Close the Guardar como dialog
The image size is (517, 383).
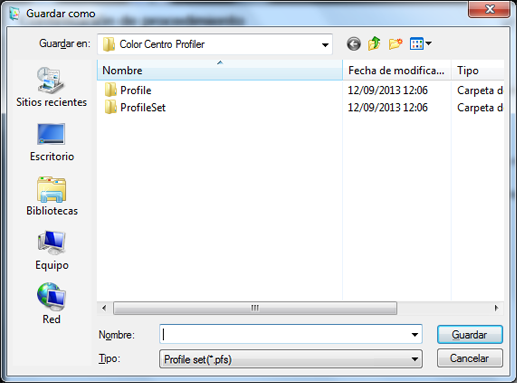click(x=489, y=9)
